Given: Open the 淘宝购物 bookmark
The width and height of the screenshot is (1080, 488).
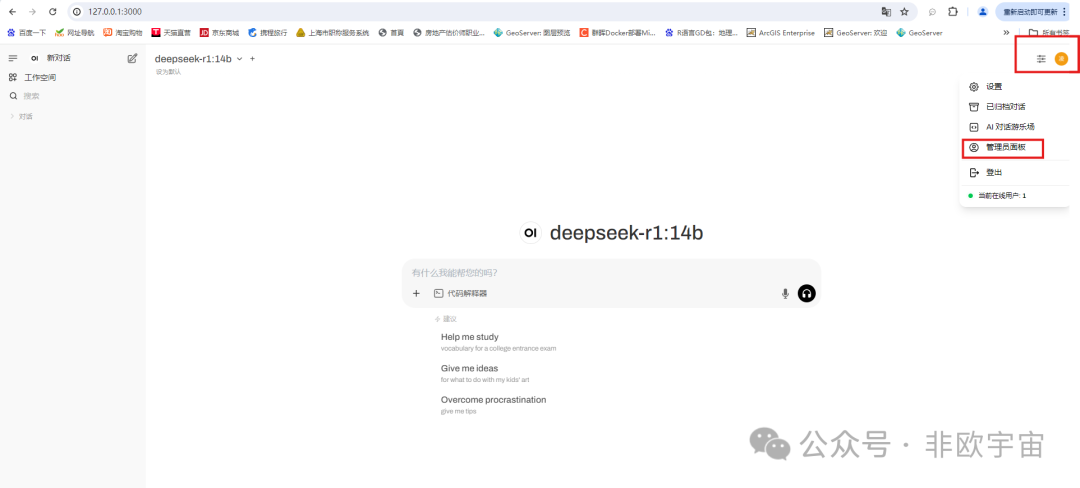Looking at the screenshot, I should (x=123, y=32).
